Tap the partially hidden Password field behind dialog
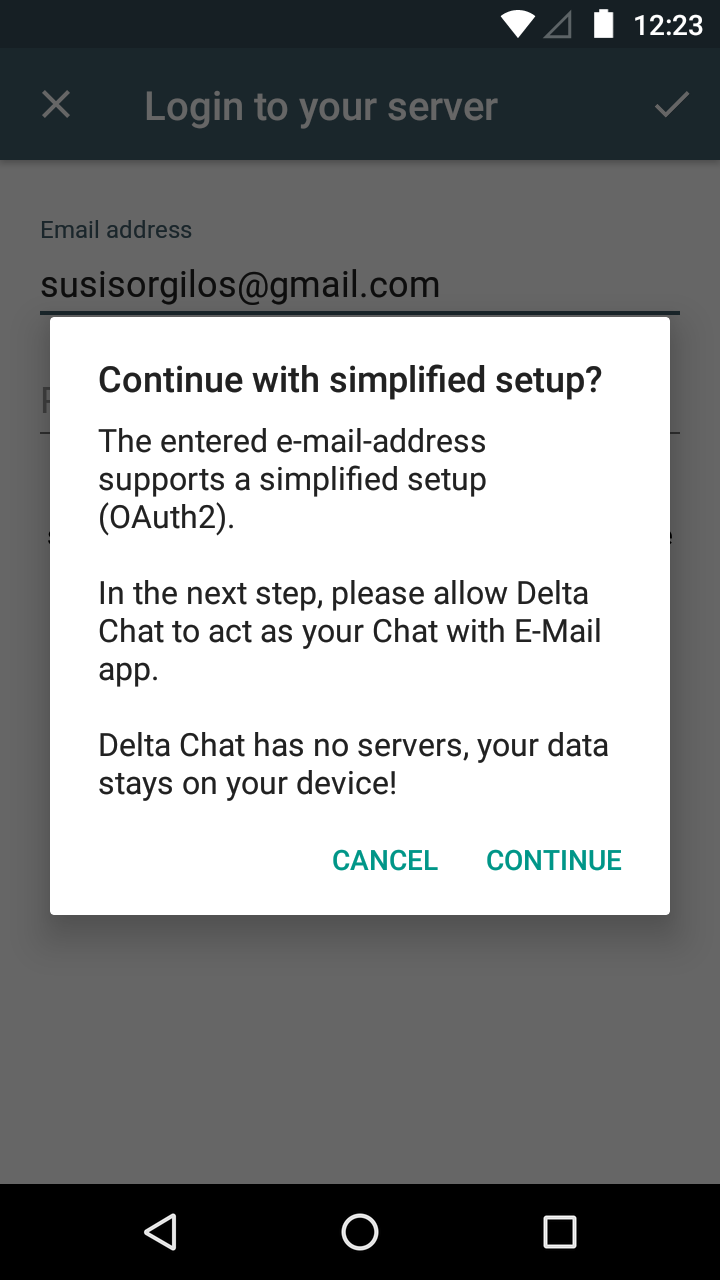Viewport: 720px width, 1280px height. 44,402
